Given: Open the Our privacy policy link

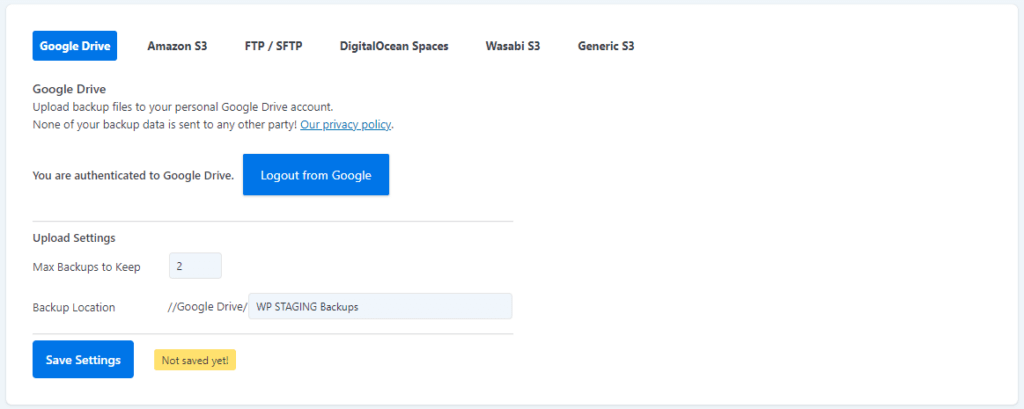Looking at the screenshot, I should (x=345, y=124).
